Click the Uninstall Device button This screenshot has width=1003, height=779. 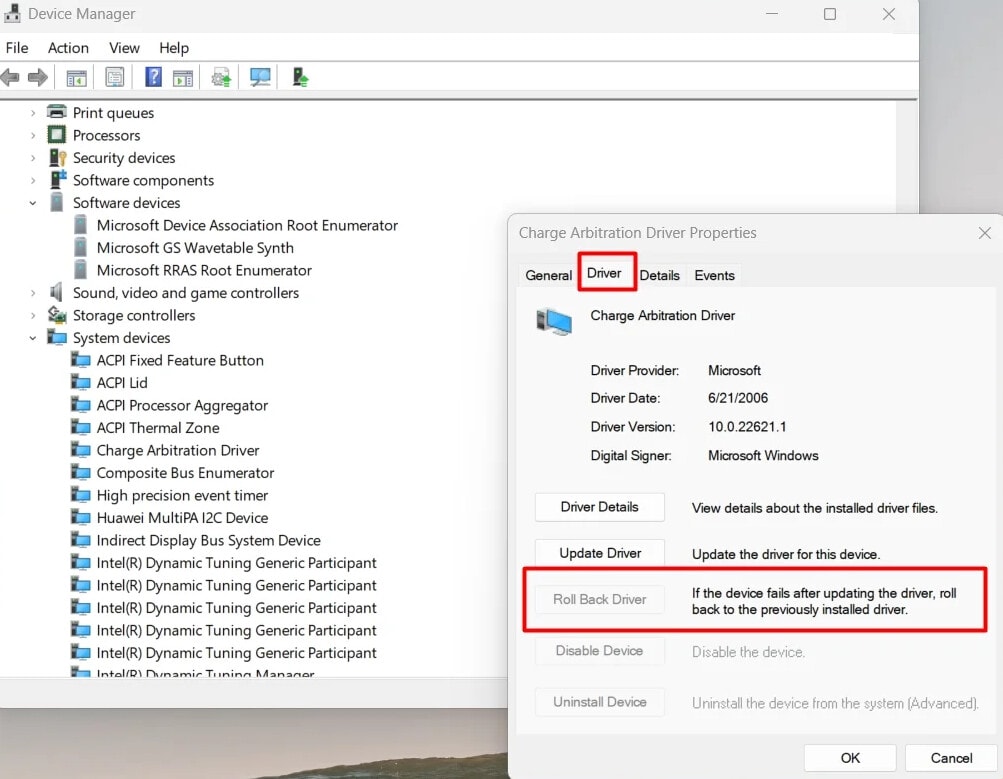point(599,702)
